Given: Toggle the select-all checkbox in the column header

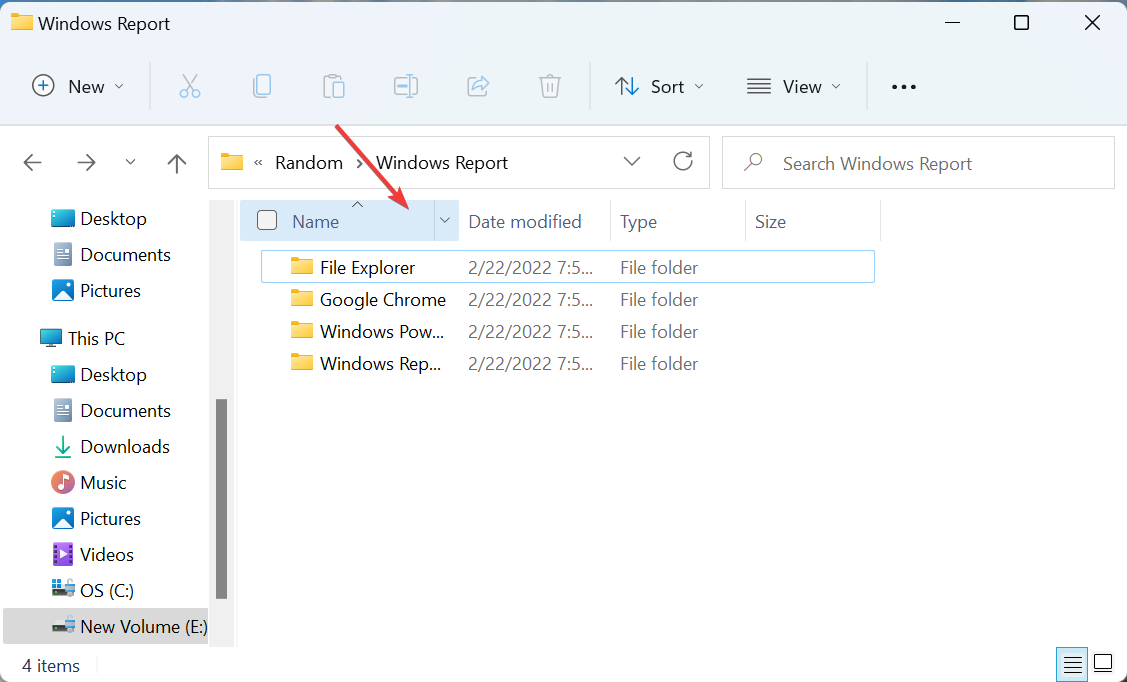Looking at the screenshot, I should pos(266,220).
